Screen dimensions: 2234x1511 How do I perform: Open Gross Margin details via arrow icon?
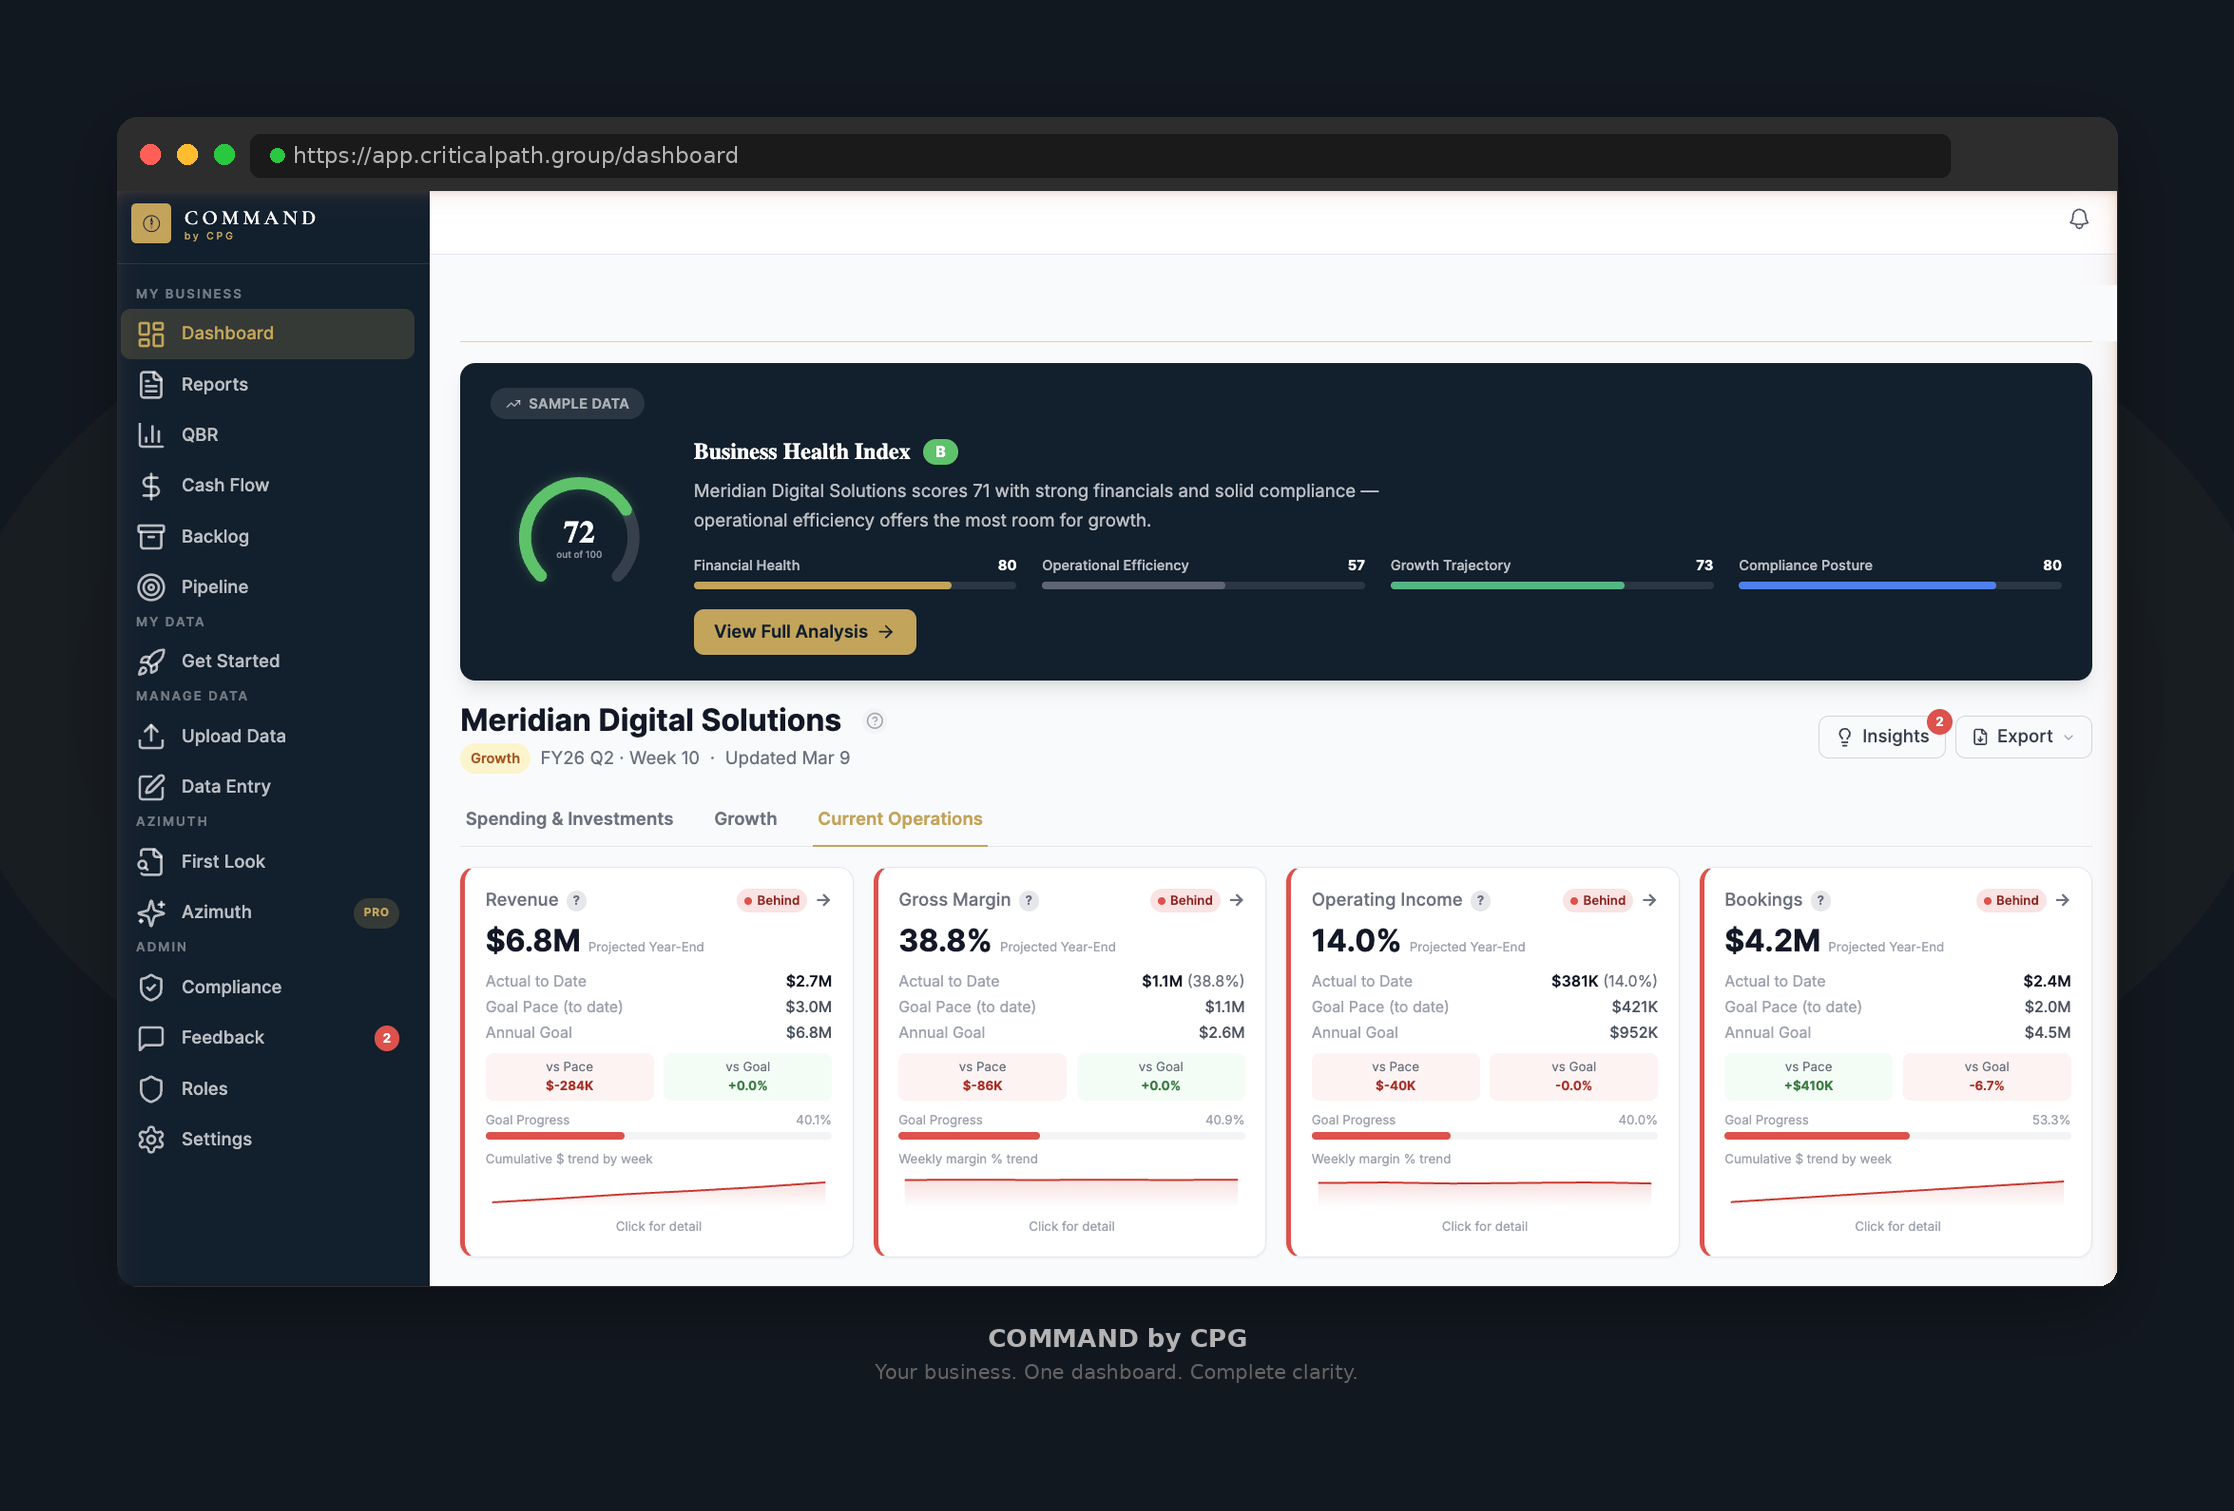tap(1237, 900)
